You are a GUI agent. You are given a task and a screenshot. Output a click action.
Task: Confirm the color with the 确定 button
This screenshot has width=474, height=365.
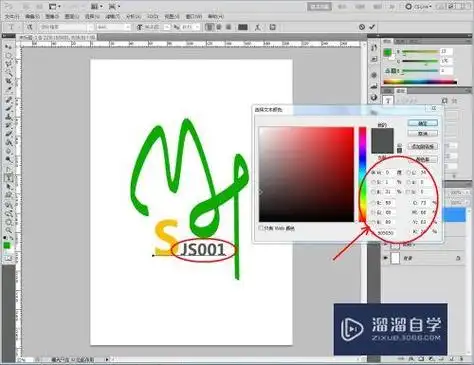tap(423, 123)
